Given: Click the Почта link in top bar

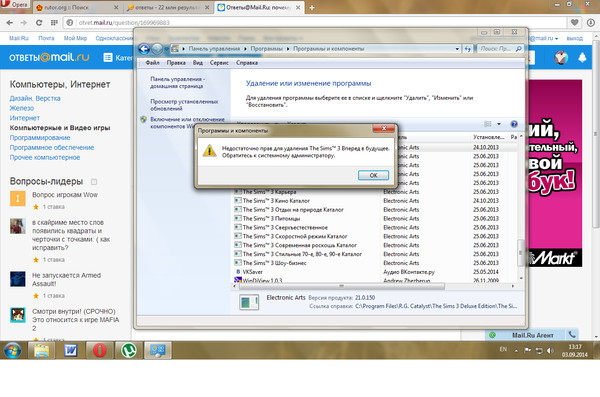Looking at the screenshot, I should point(46,38).
